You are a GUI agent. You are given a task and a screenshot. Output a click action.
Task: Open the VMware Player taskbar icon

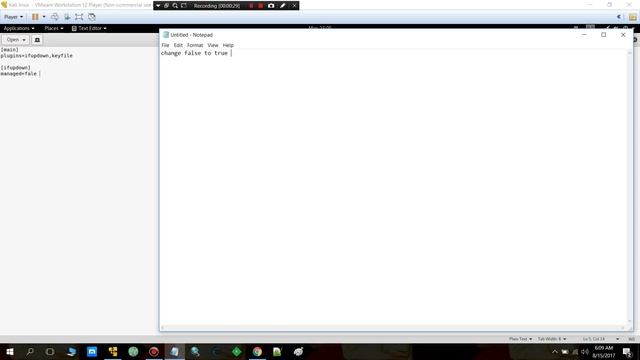pyautogui.click(x=113, y=351)
